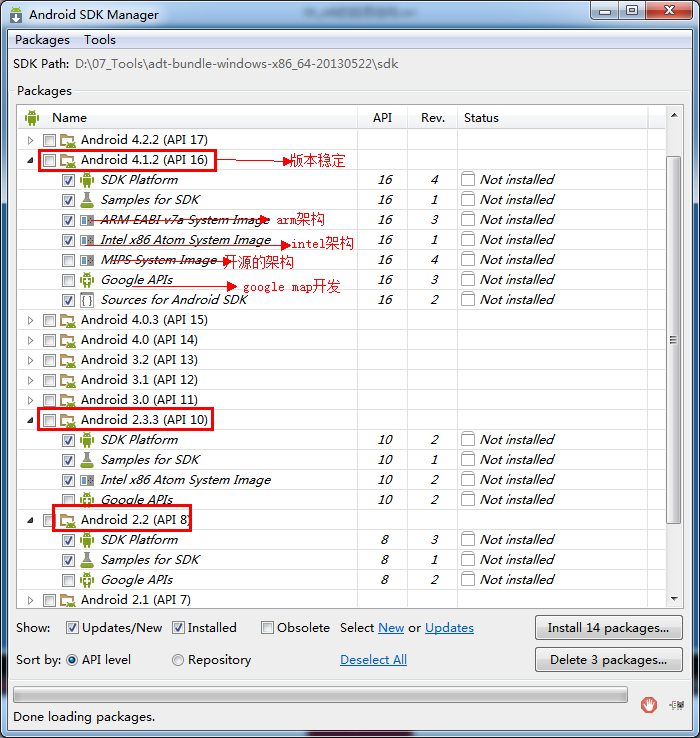700x738 pixels.
Task: Click Install 14 packages button
Action: coord(608,628)
